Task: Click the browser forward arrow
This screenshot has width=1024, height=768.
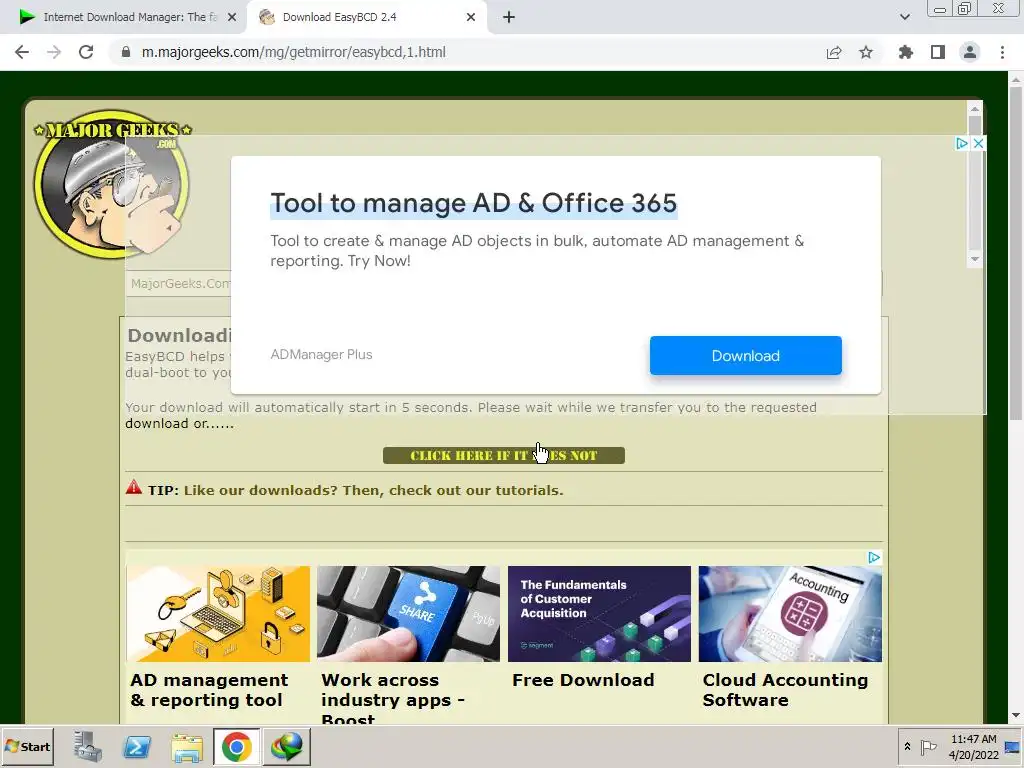Action: pos(54,52)
